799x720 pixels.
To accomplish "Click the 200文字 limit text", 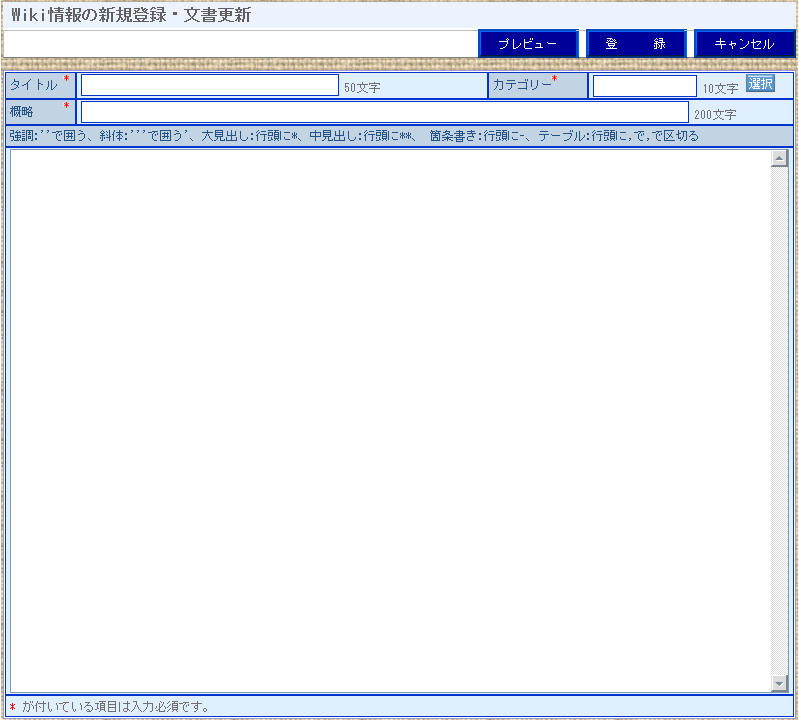I will pyautogui.click(x=715, y=115).
